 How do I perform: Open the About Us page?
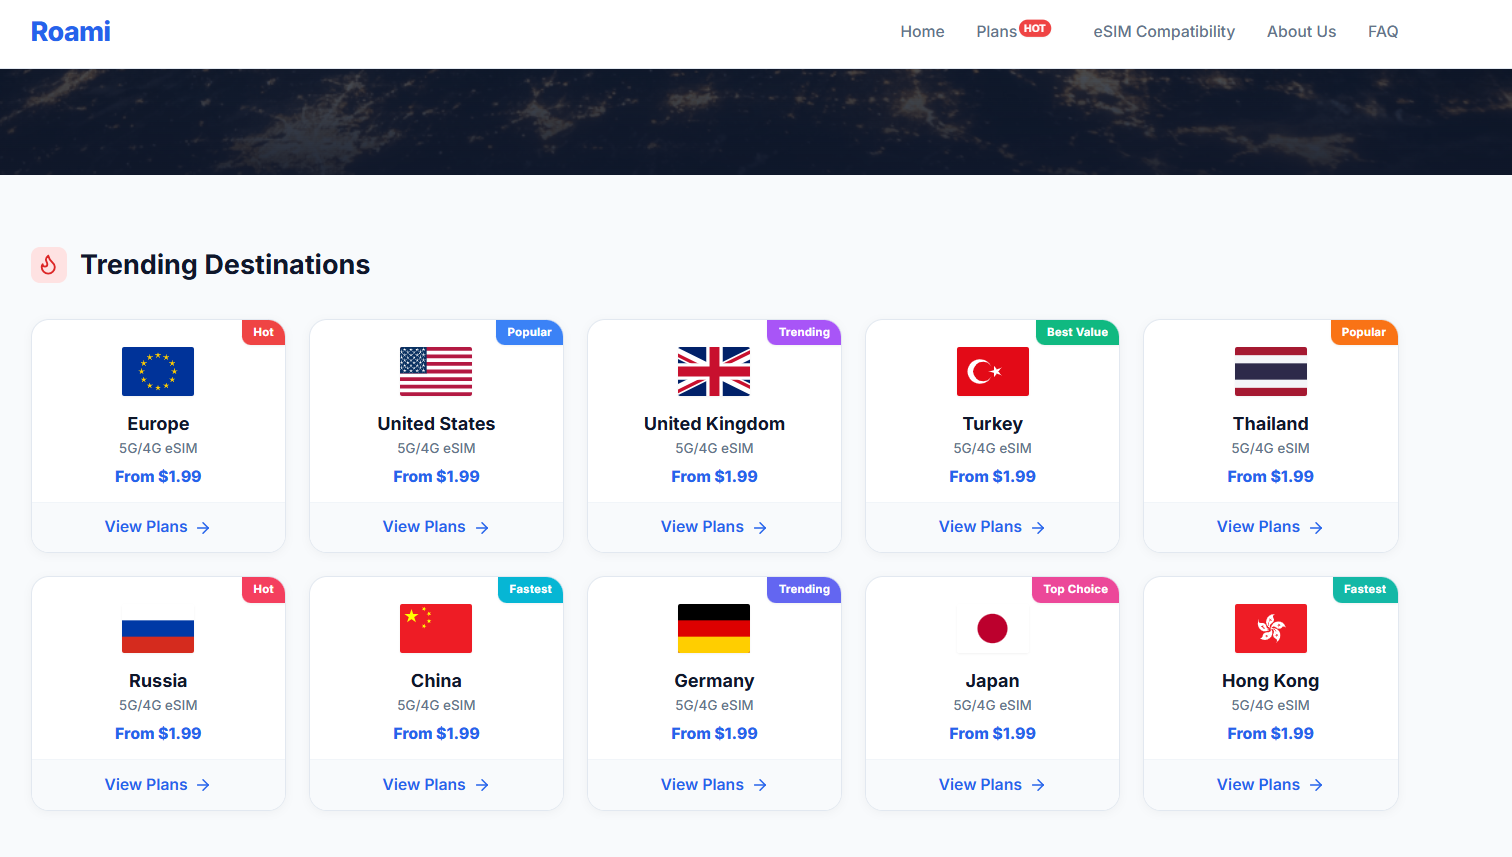pyautogui.click(x=1301, y=32)
